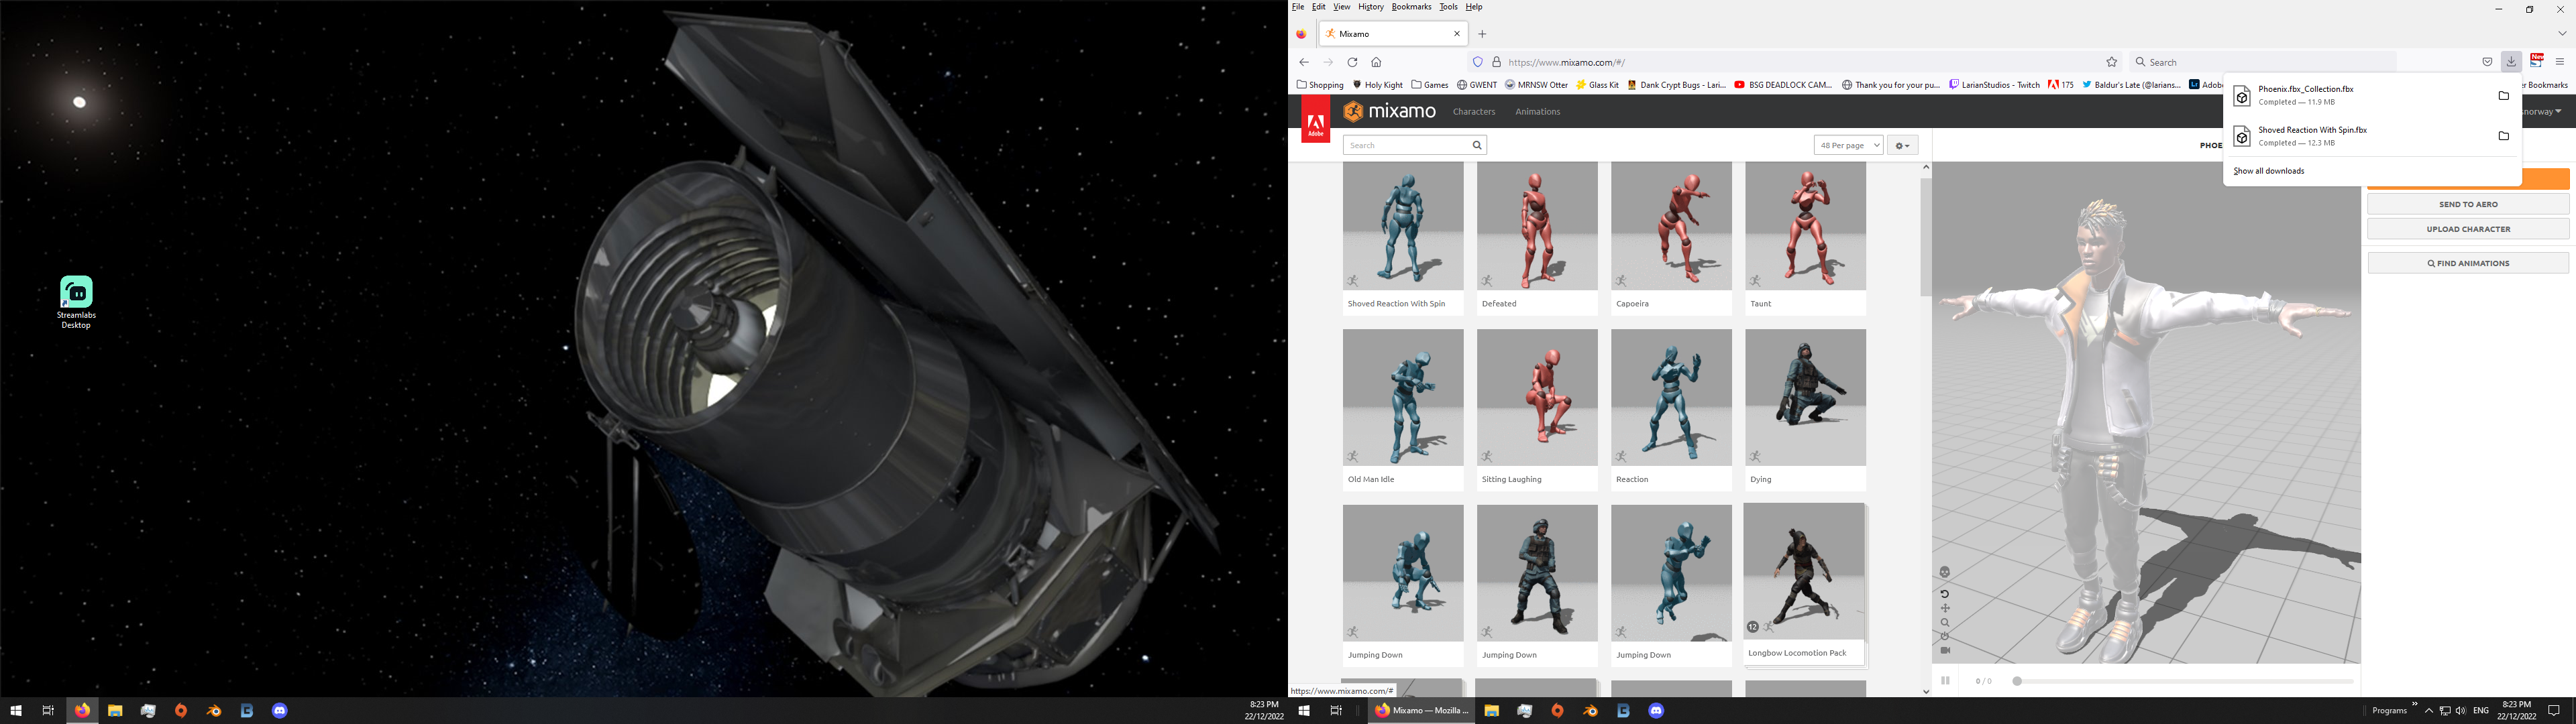Screen dimensions: 2576x724
Task: Click the animation timeline scrubber slider
Action: pyautogui.click(x=2017, y=680)
